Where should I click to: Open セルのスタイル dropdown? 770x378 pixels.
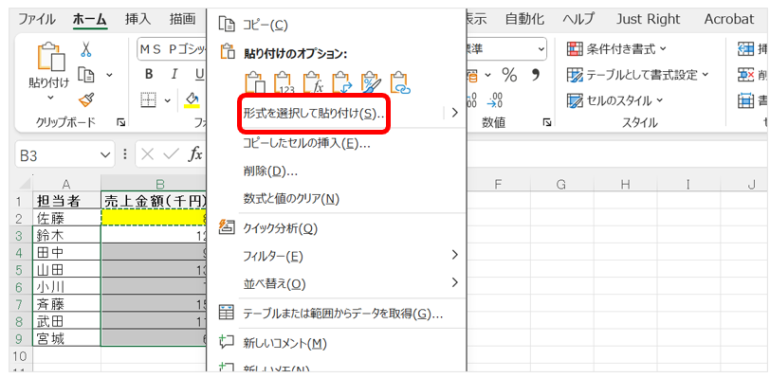pyautogui.click(x=615, y=101)
